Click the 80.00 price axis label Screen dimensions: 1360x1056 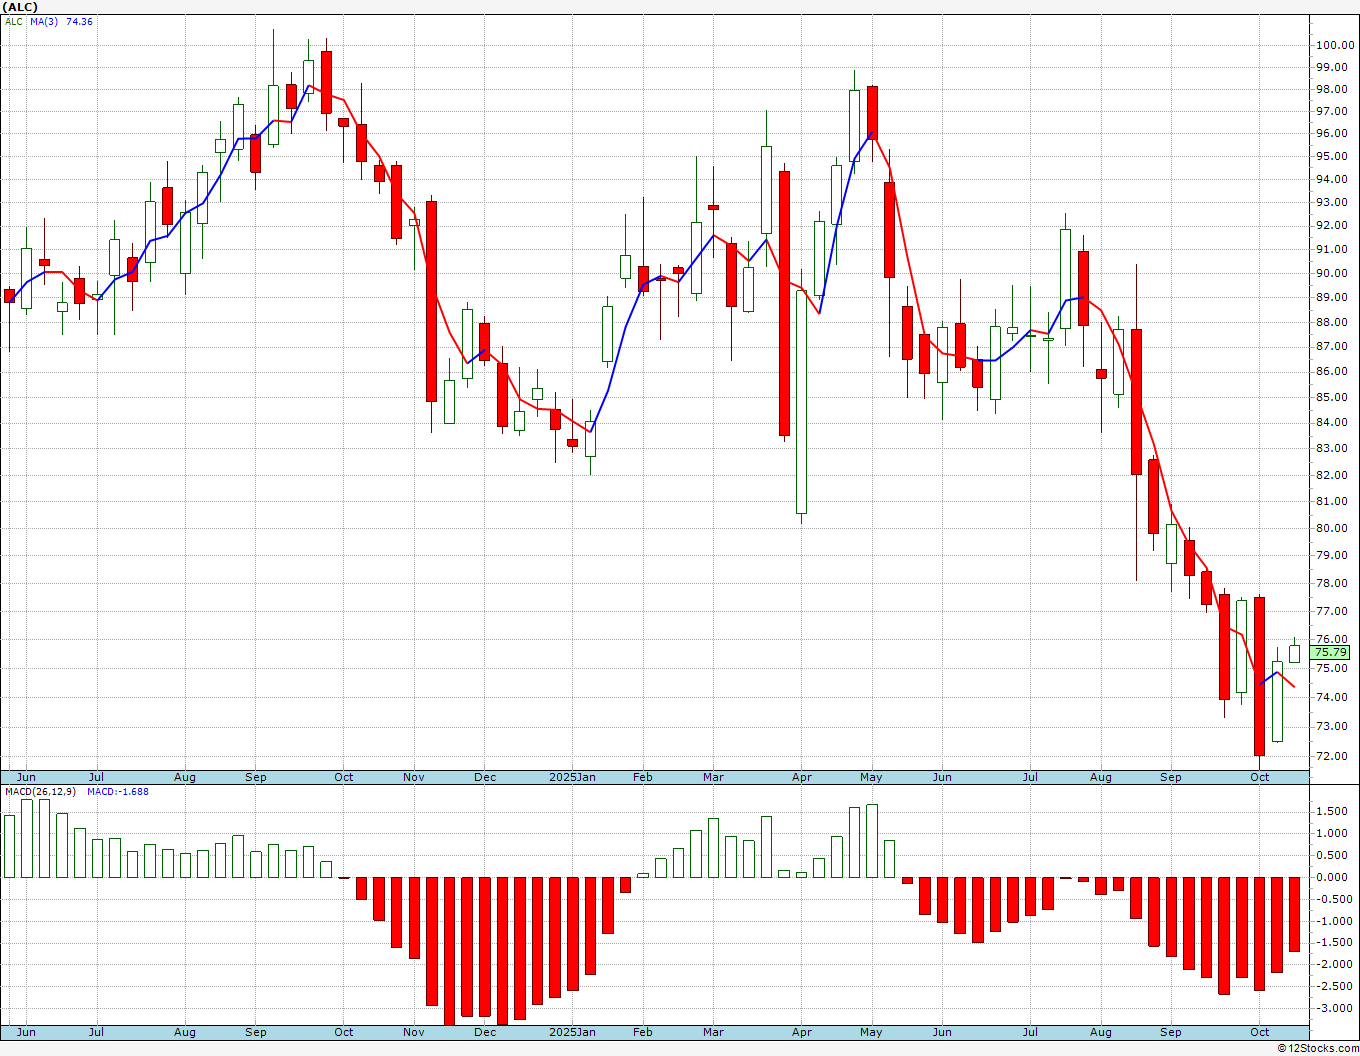pos(1331,528)
